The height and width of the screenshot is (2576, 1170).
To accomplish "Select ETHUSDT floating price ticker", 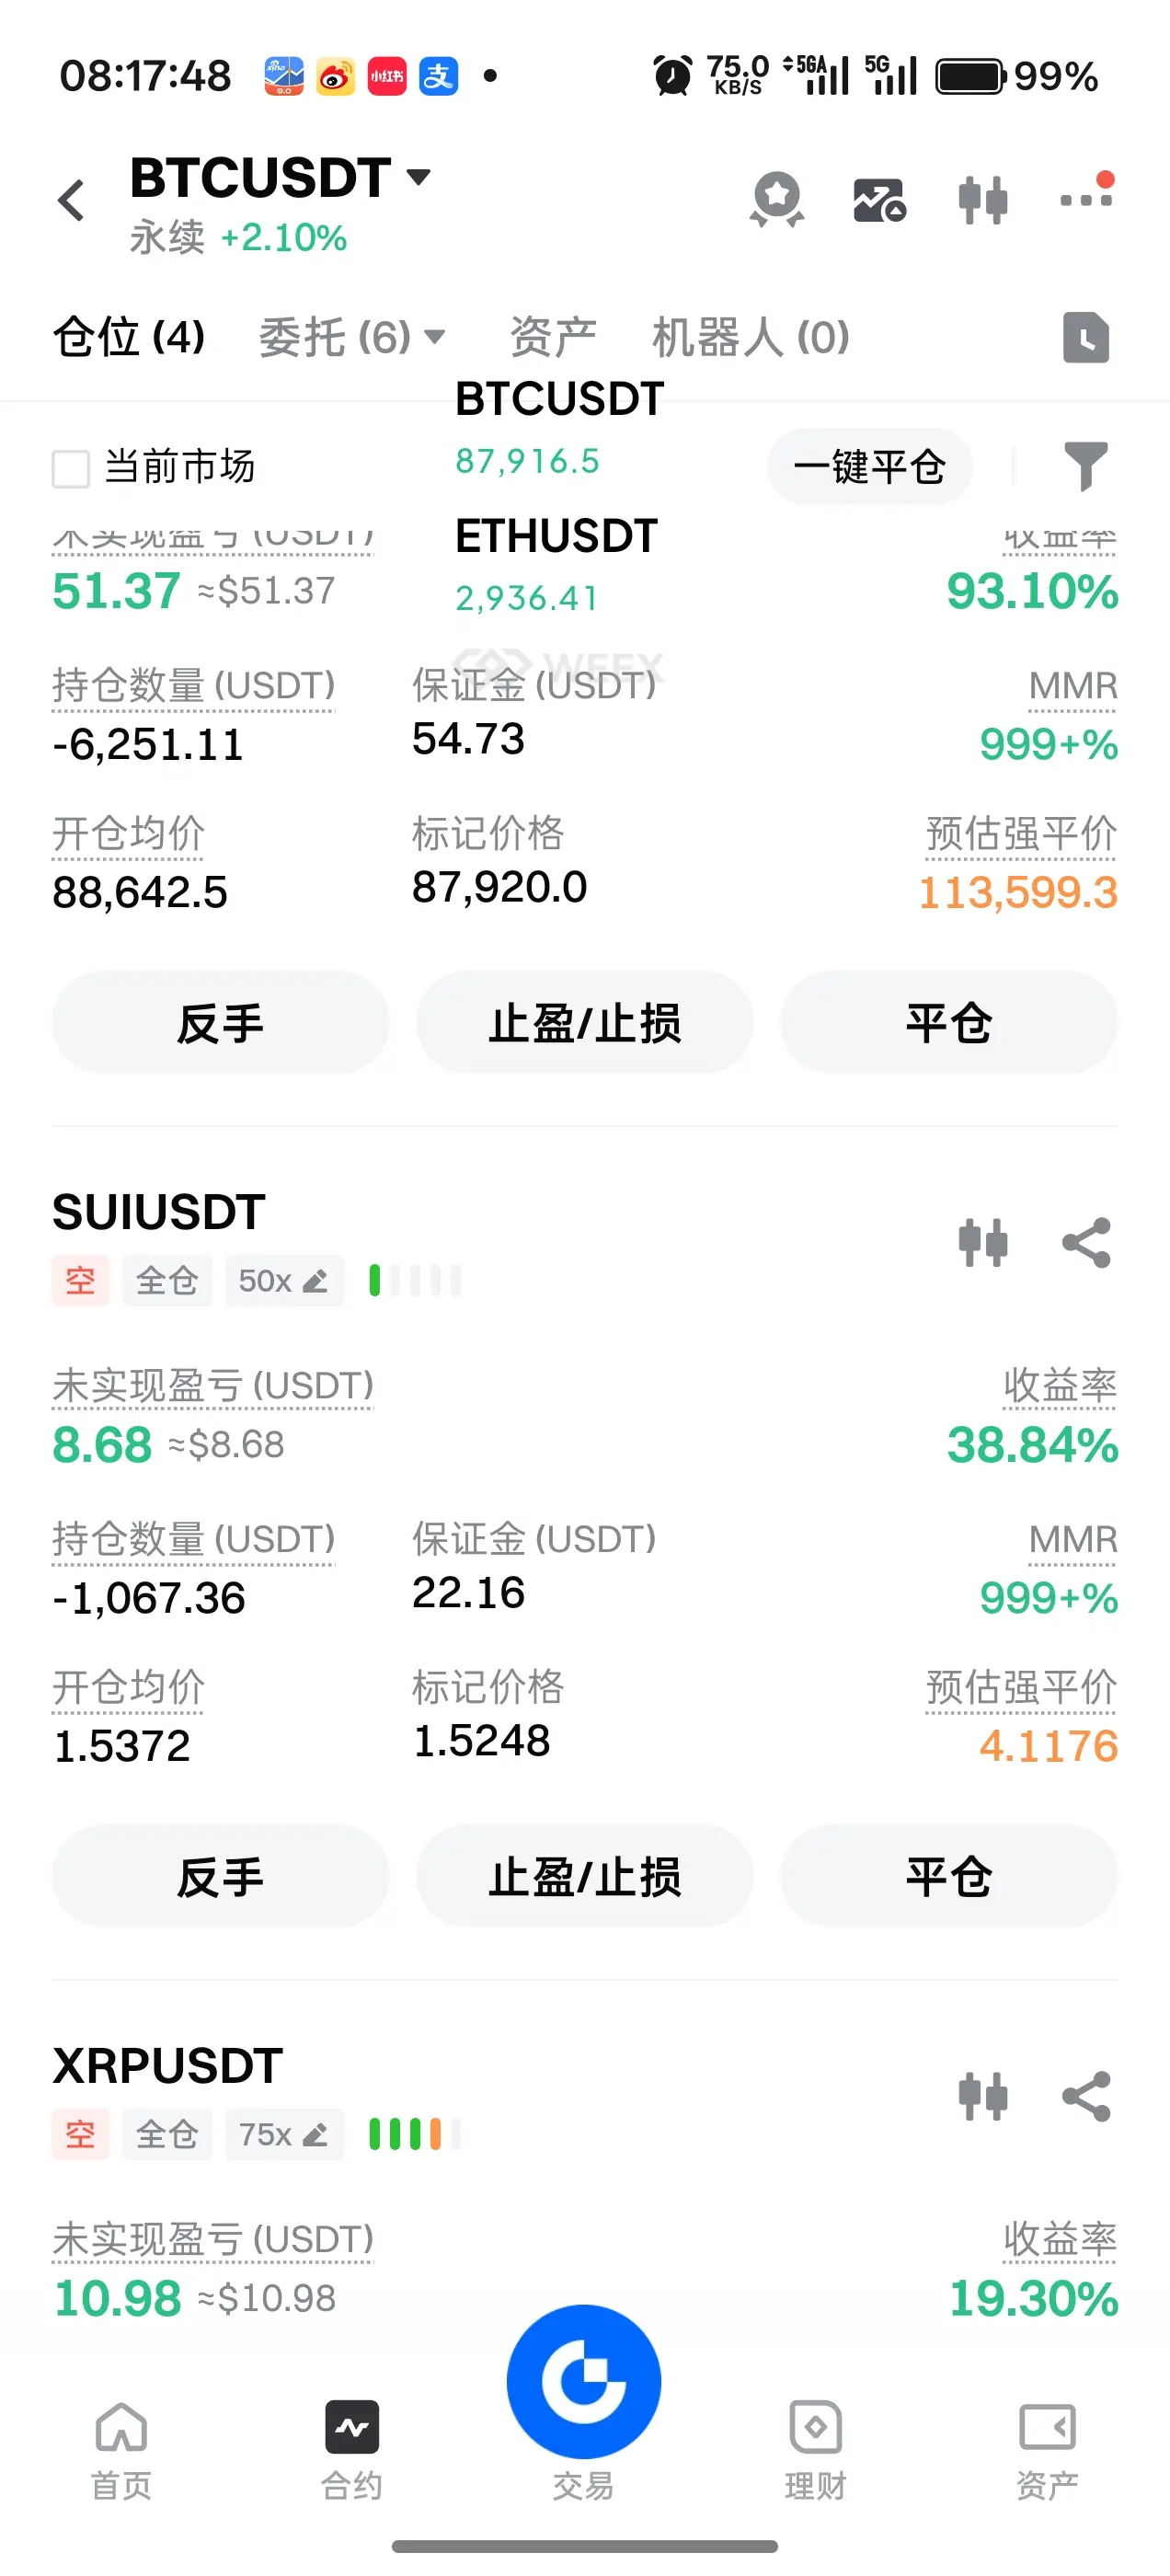I will tap(556, 565).
